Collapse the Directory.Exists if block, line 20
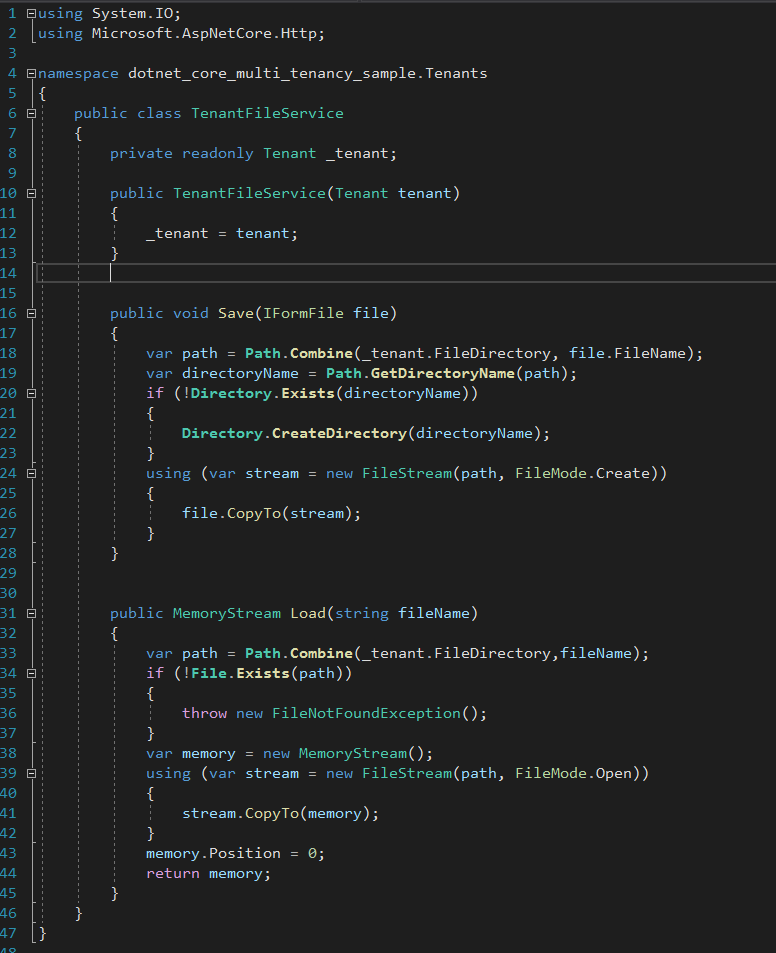Screen dimensions: 776x953 pyautogui.click(x=32, y=393)
